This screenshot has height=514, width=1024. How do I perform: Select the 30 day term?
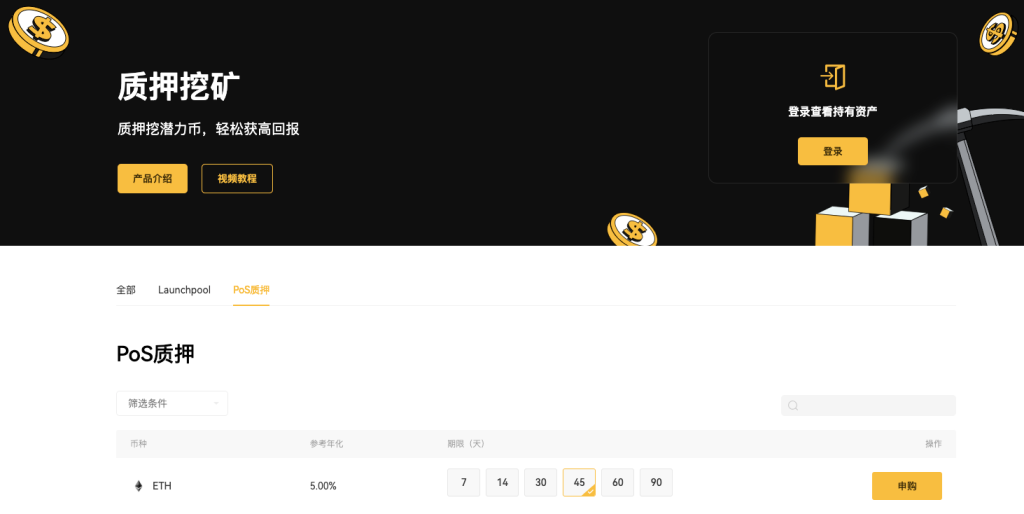541,483
